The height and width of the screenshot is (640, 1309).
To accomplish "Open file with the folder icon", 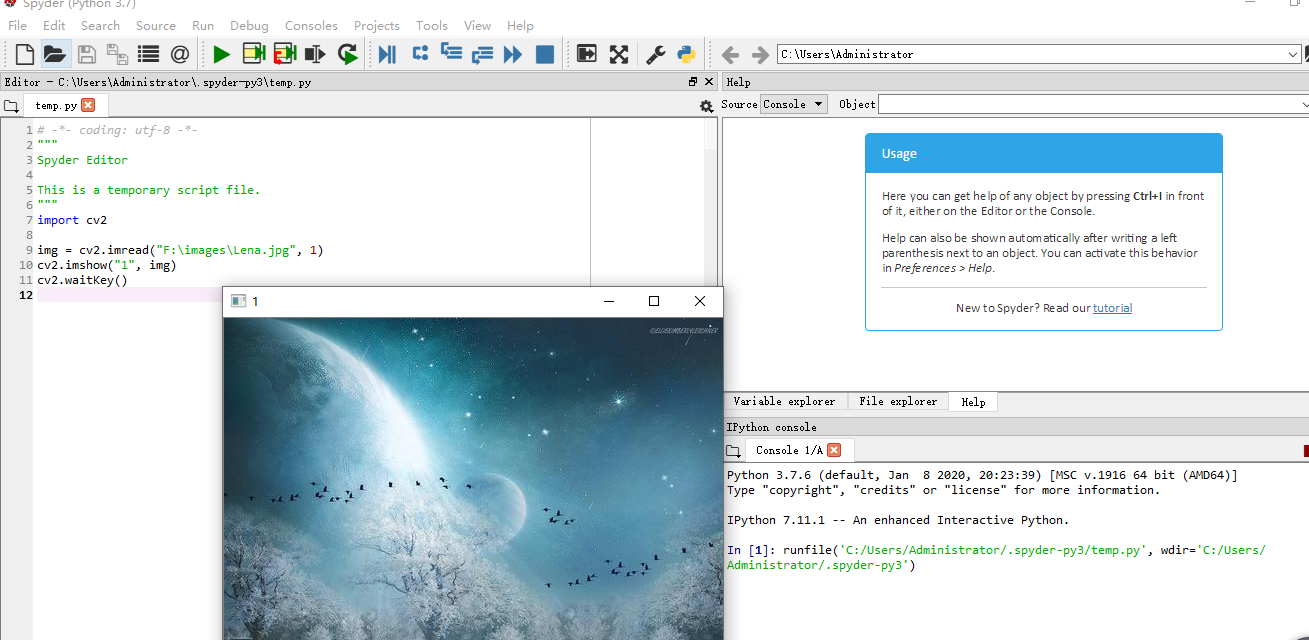I will click(x=54, y=54).
